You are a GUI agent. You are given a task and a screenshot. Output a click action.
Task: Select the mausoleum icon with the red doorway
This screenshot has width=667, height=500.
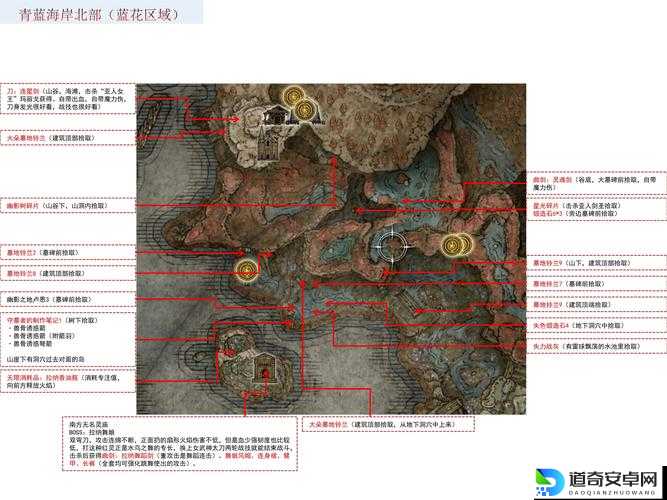(265, 369)
